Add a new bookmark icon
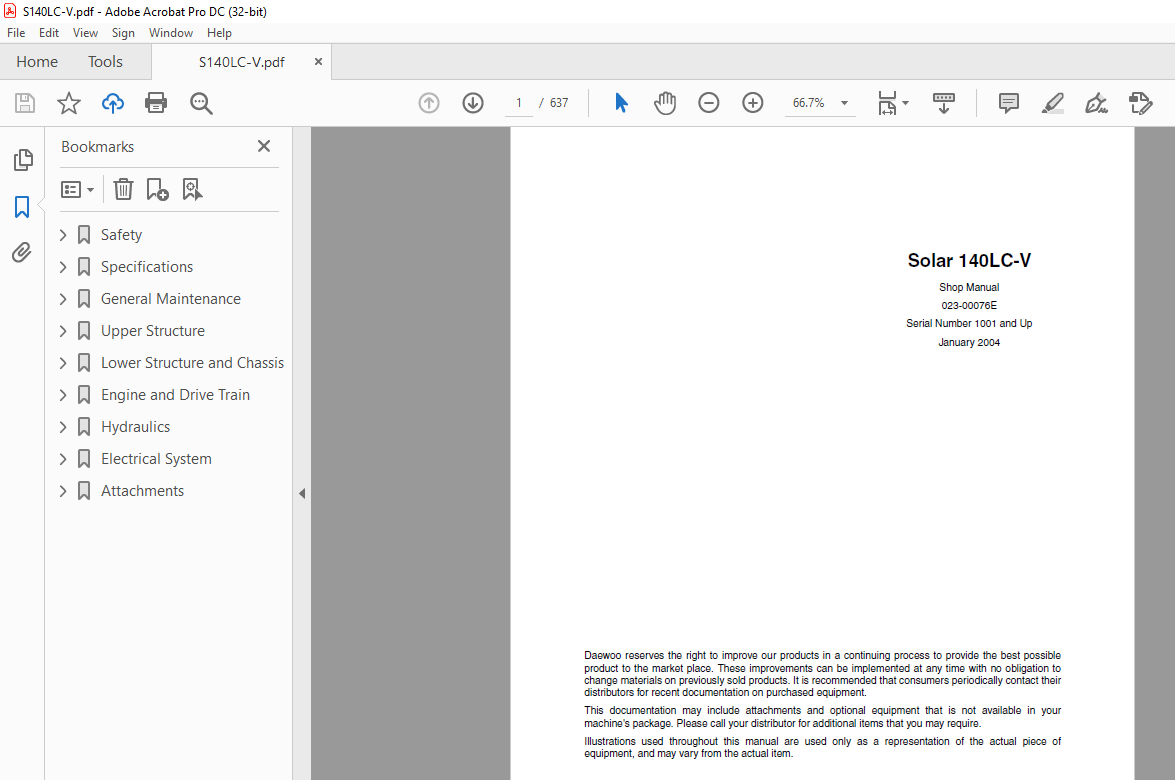This screenshot has width=1175, height=780. 157,190
